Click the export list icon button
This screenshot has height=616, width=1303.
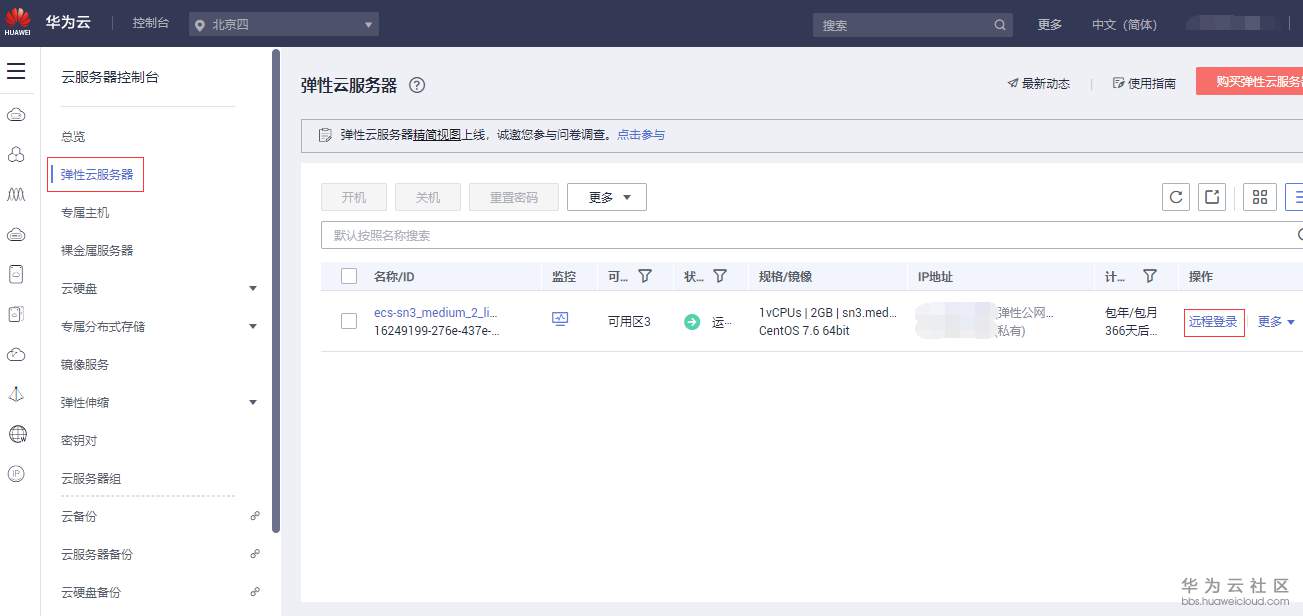(x=1212, y=197)
